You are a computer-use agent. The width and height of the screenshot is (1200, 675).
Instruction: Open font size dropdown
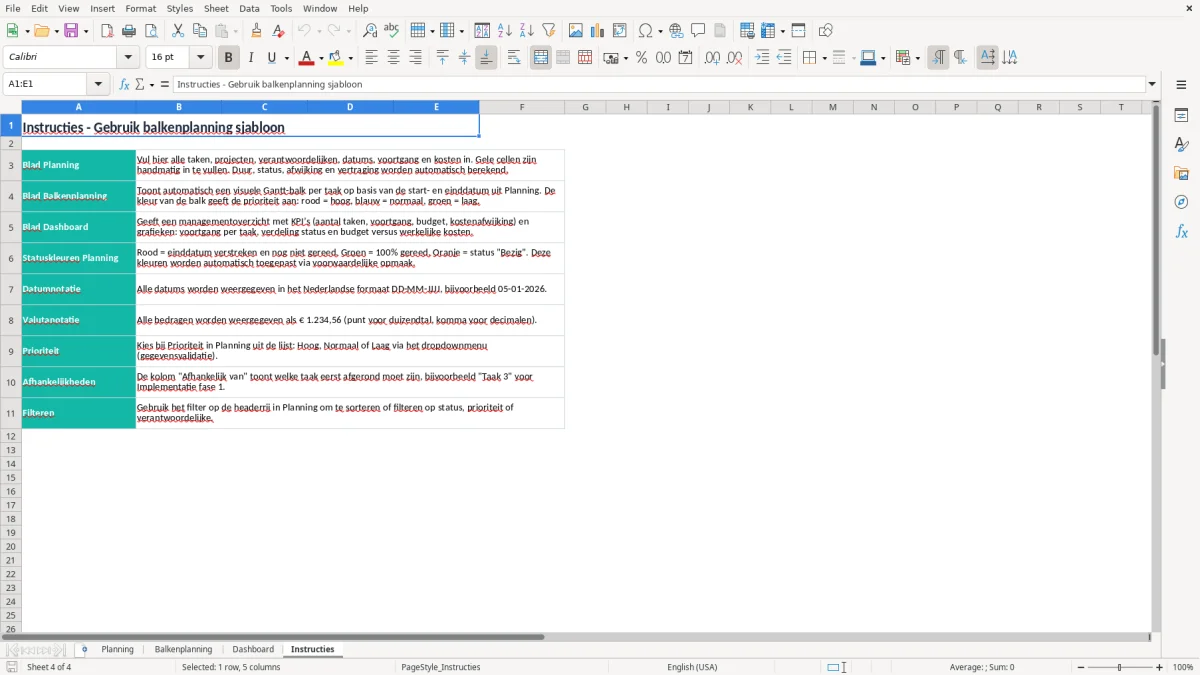pyautogui.click(x=201, y=58)
